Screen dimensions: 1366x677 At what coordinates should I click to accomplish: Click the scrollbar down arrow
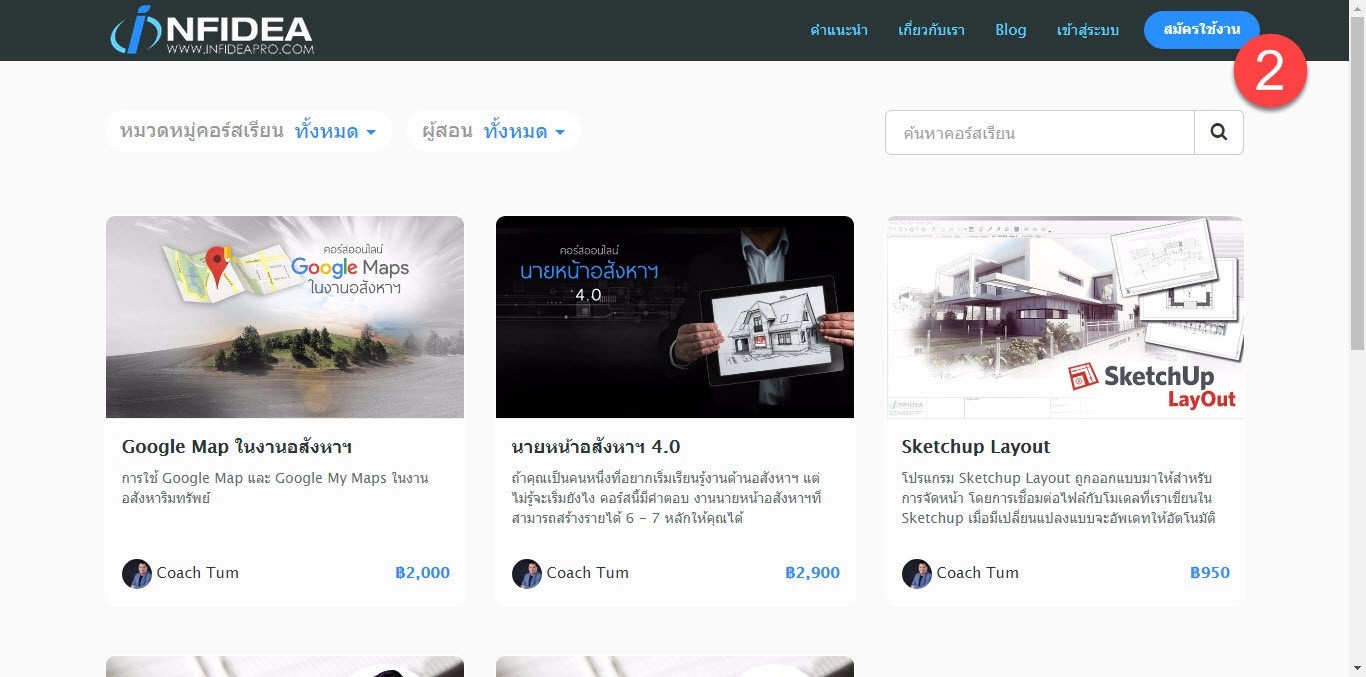point(1357,668)
